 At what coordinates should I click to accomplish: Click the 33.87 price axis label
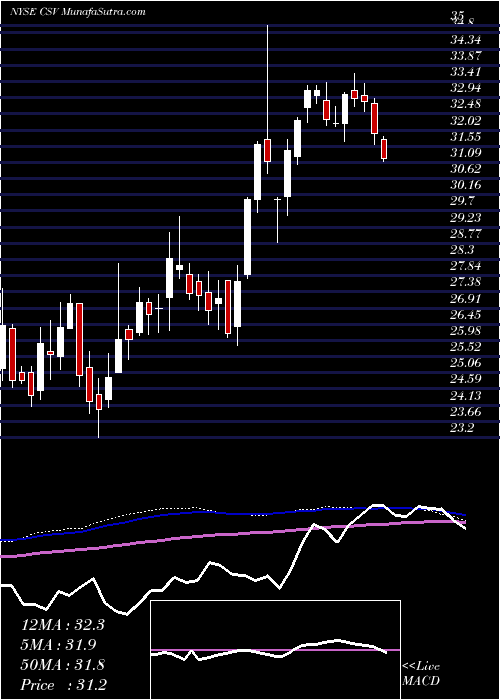(465, 56)
